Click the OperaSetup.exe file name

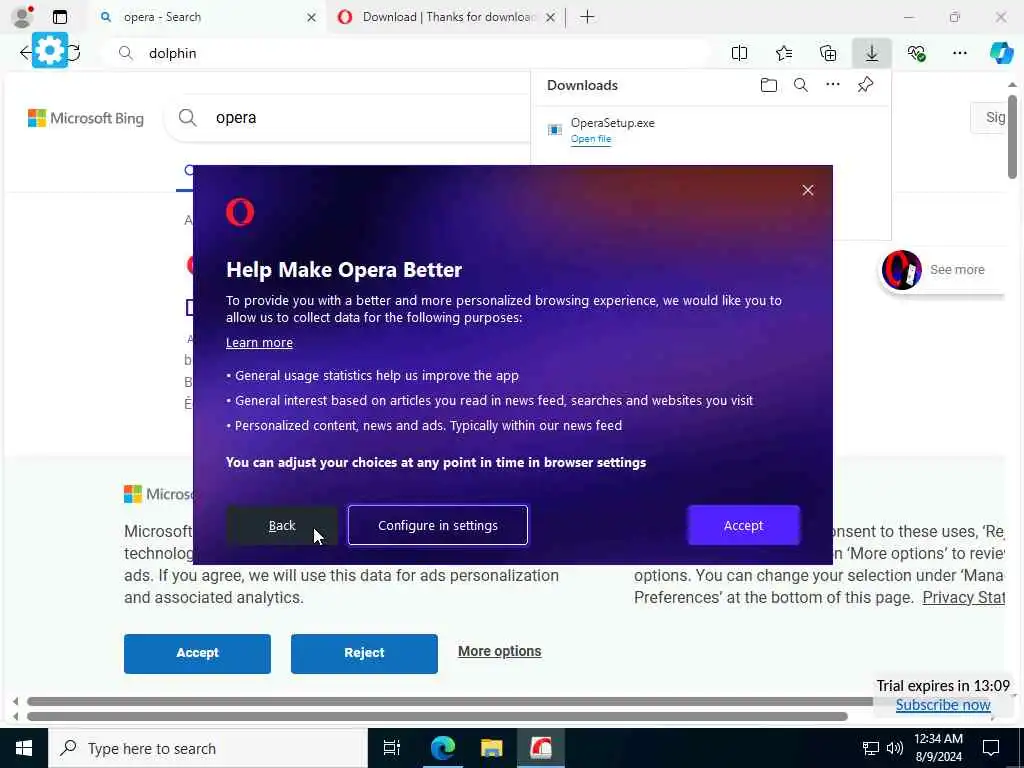tap(613, 123)
